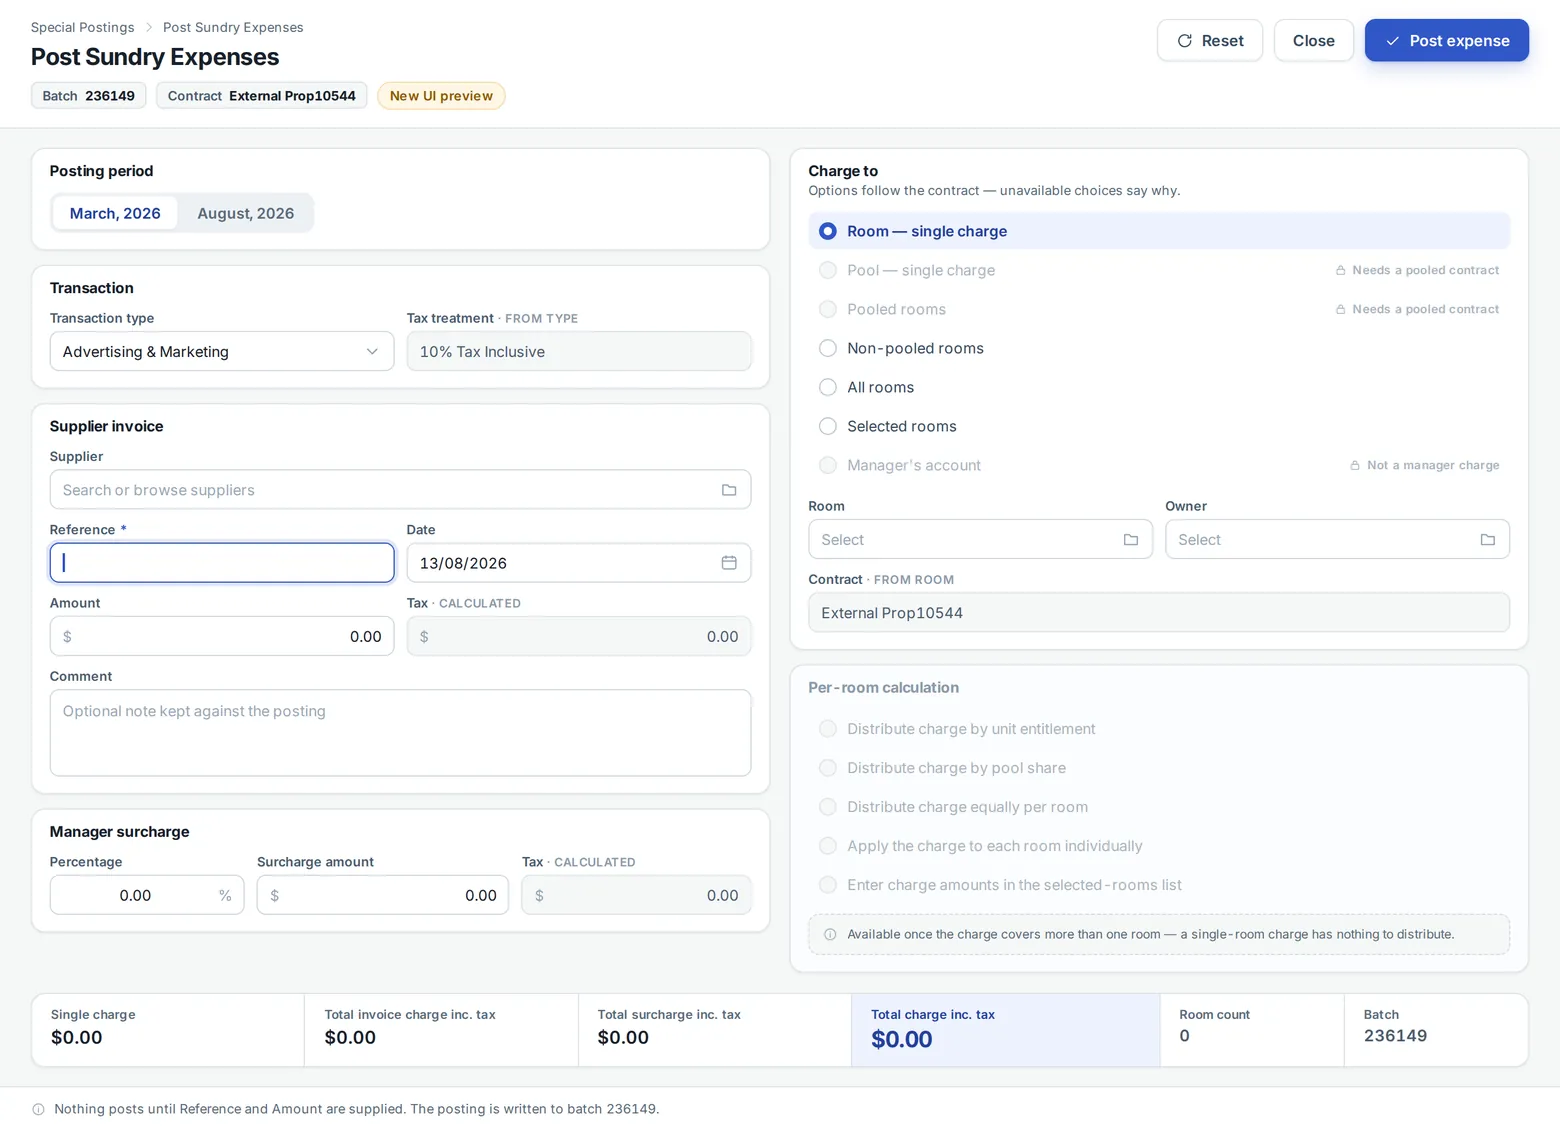Click the Post expense button
Viewport: 1560px width, 1130px height.
point(1446,41)
